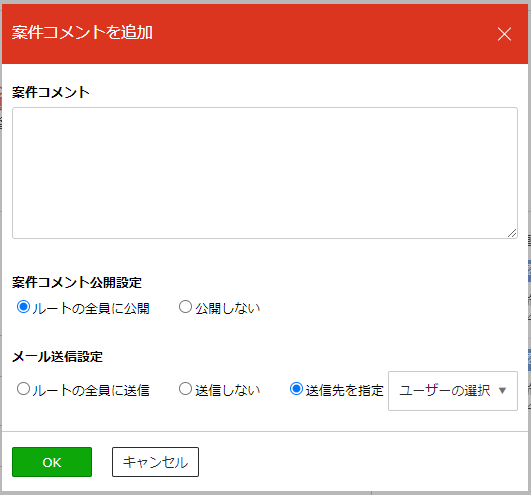Click the ▼ arrow in ユーザーの選択

click(503, 391)
